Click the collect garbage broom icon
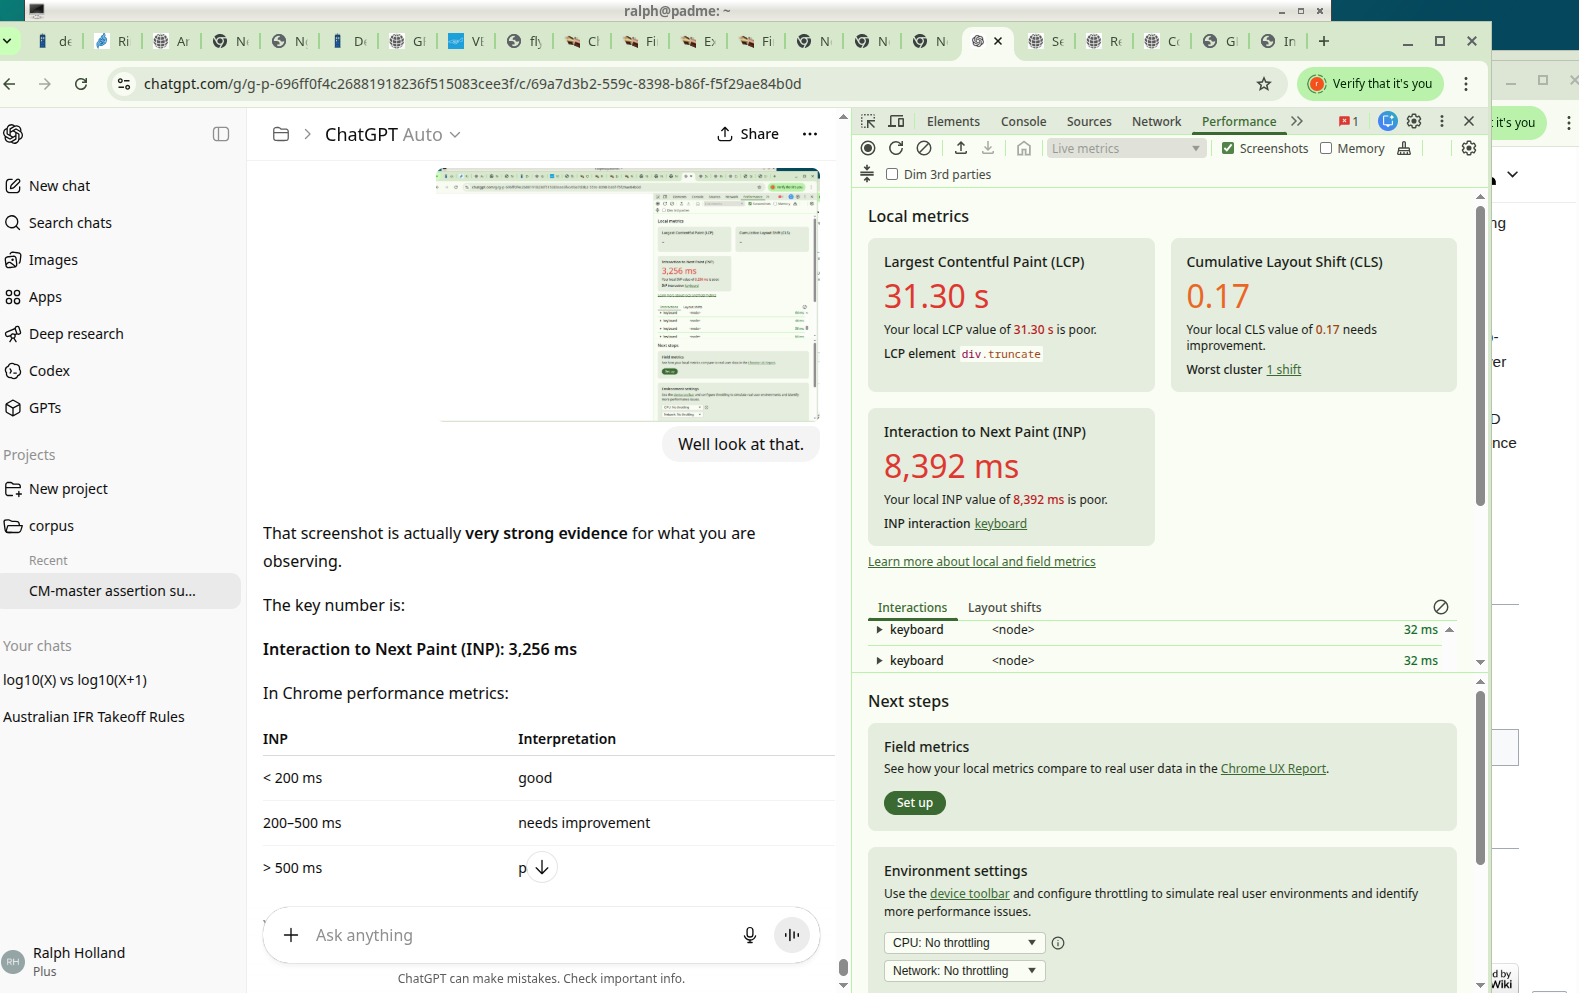 (x=1404, y=148)
